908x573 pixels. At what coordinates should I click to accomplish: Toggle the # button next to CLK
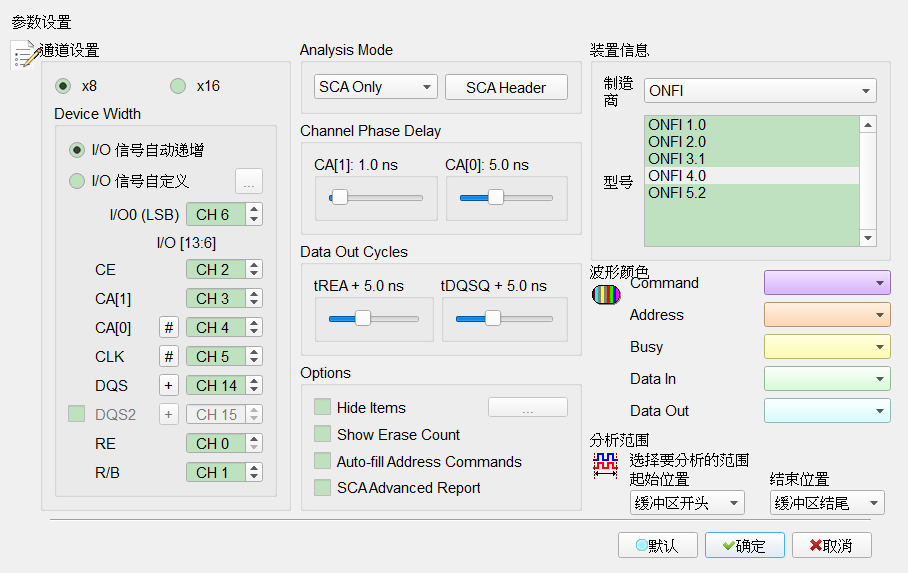pos(169,356)
